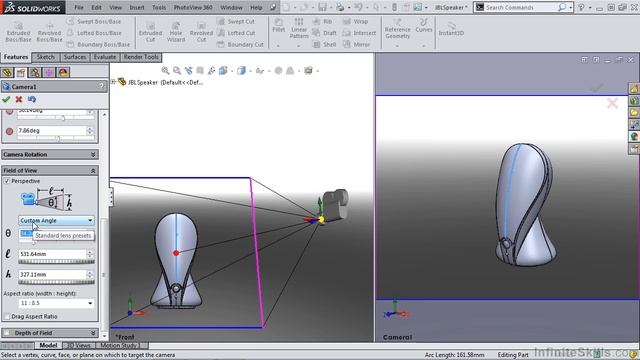
Task: Open the PhotoView 360 menu
Action: (x=193, y=7)
